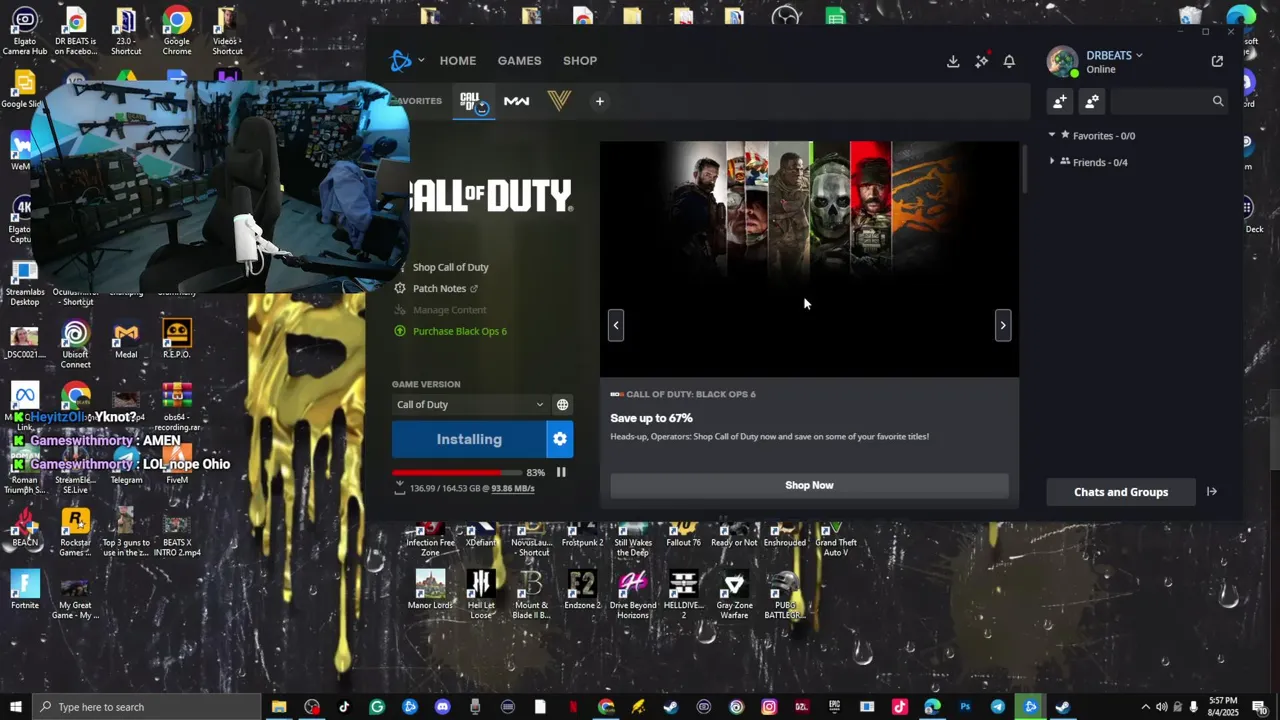The height and width of the screenshot is (720, 1280).
Task: Click the Installing button
Action: click(469, 439)
